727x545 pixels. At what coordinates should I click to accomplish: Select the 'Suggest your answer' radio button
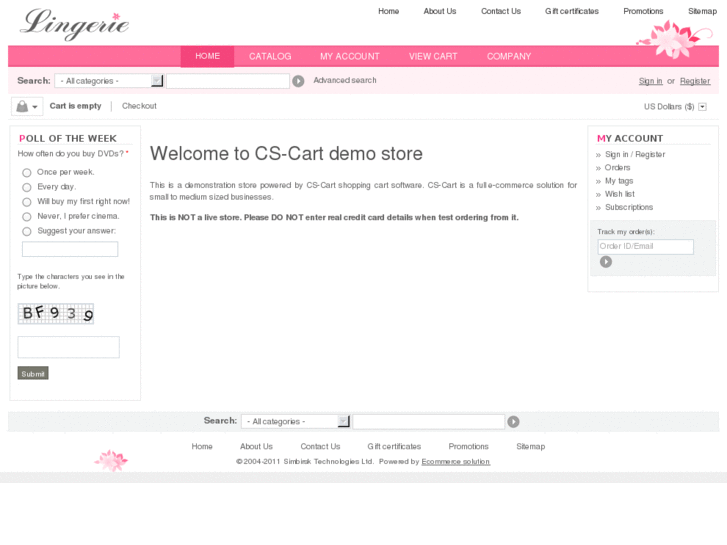point(27,231)
